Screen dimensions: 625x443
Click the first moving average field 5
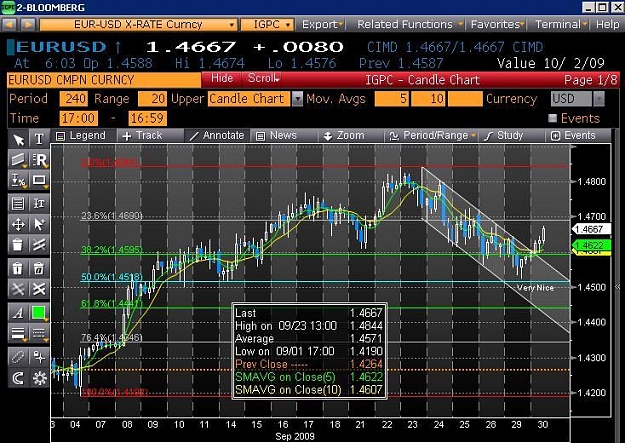392,98
